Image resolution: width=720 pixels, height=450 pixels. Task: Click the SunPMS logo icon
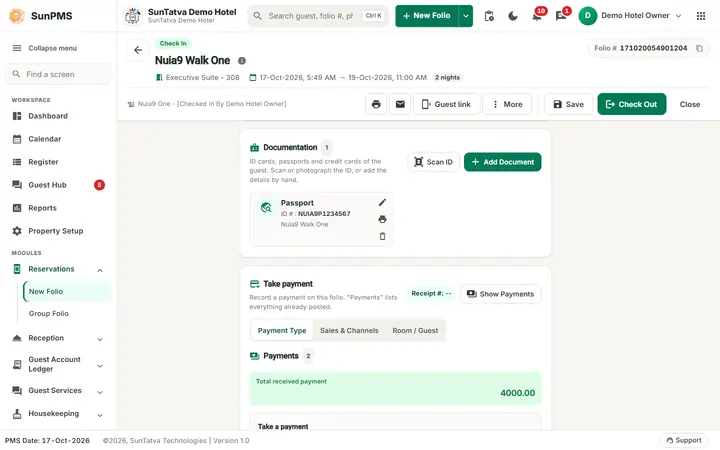[x=17, y=16]
